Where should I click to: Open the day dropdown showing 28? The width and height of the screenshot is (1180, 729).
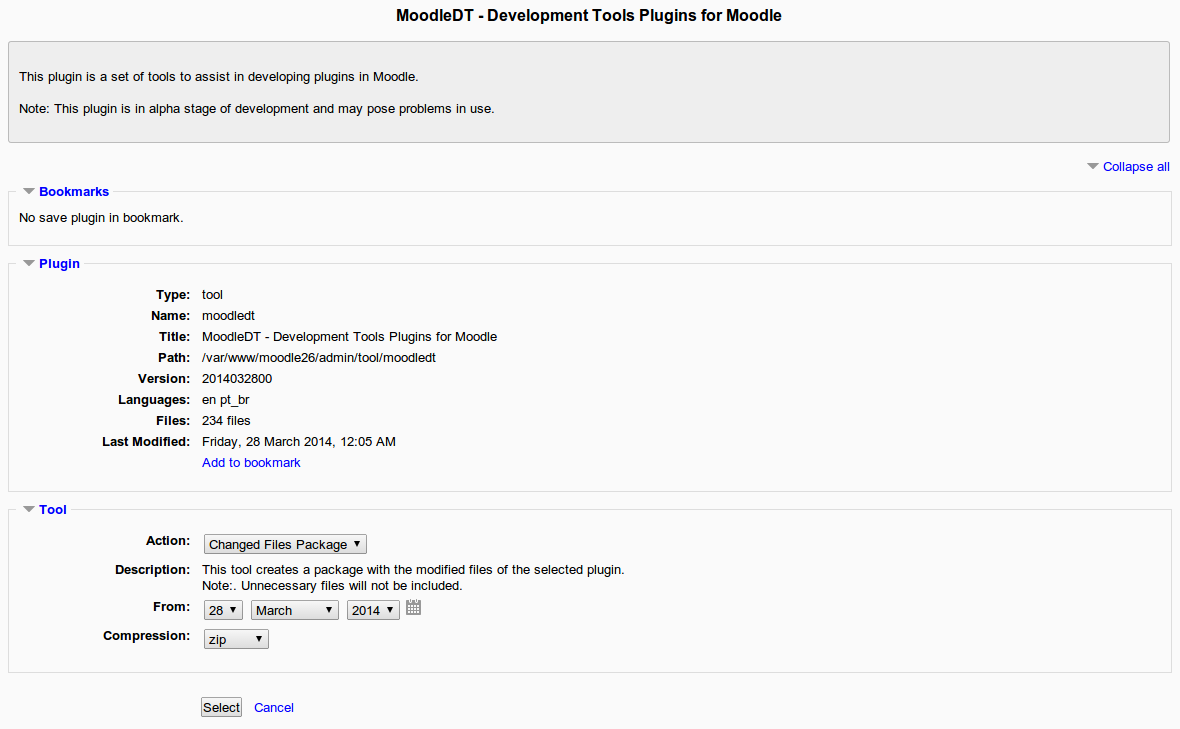click(x=222, y=609)
